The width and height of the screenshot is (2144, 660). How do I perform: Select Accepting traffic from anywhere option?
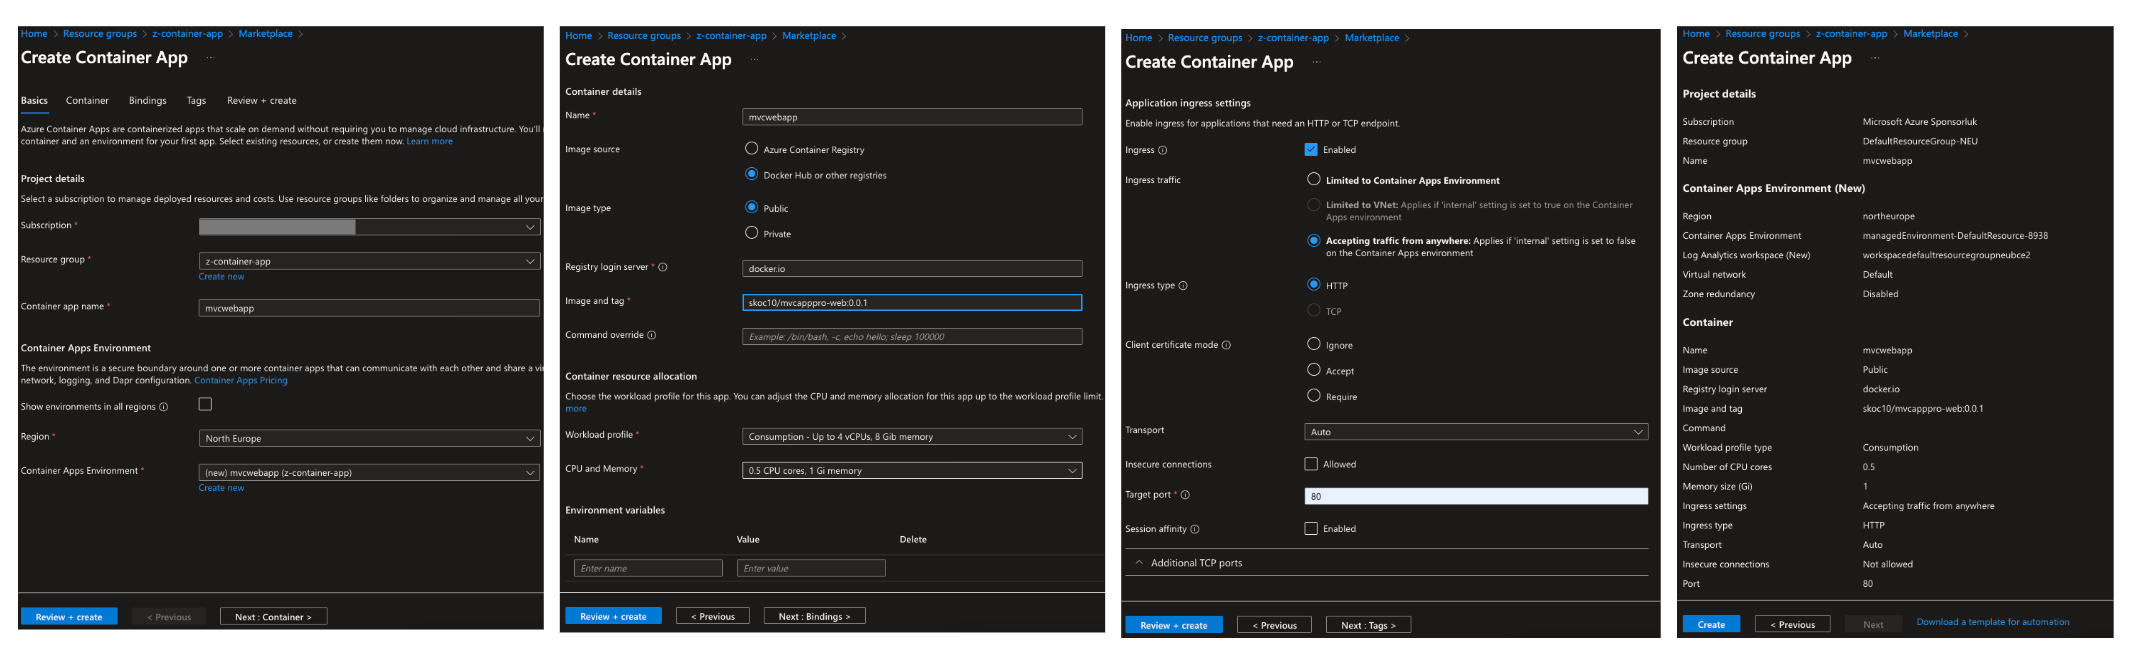pos(1315,241)
